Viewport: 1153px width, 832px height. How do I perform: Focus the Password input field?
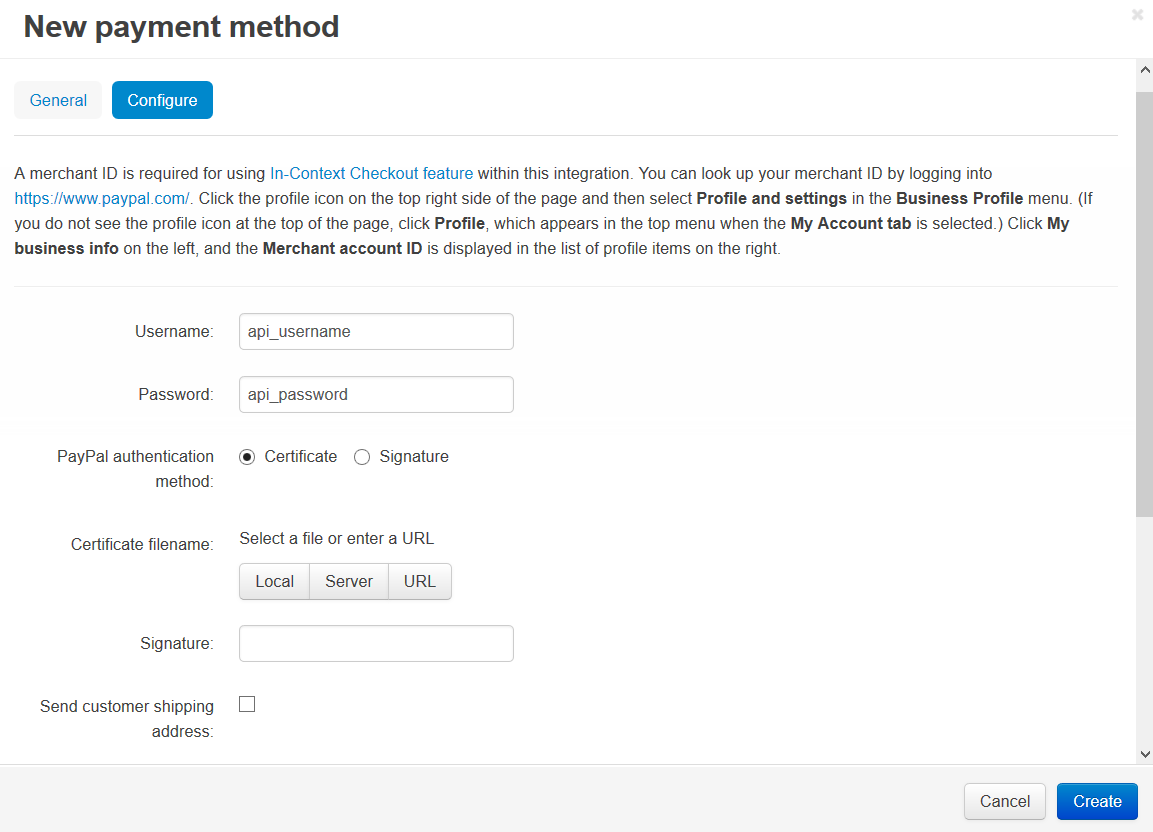[376, 395]
